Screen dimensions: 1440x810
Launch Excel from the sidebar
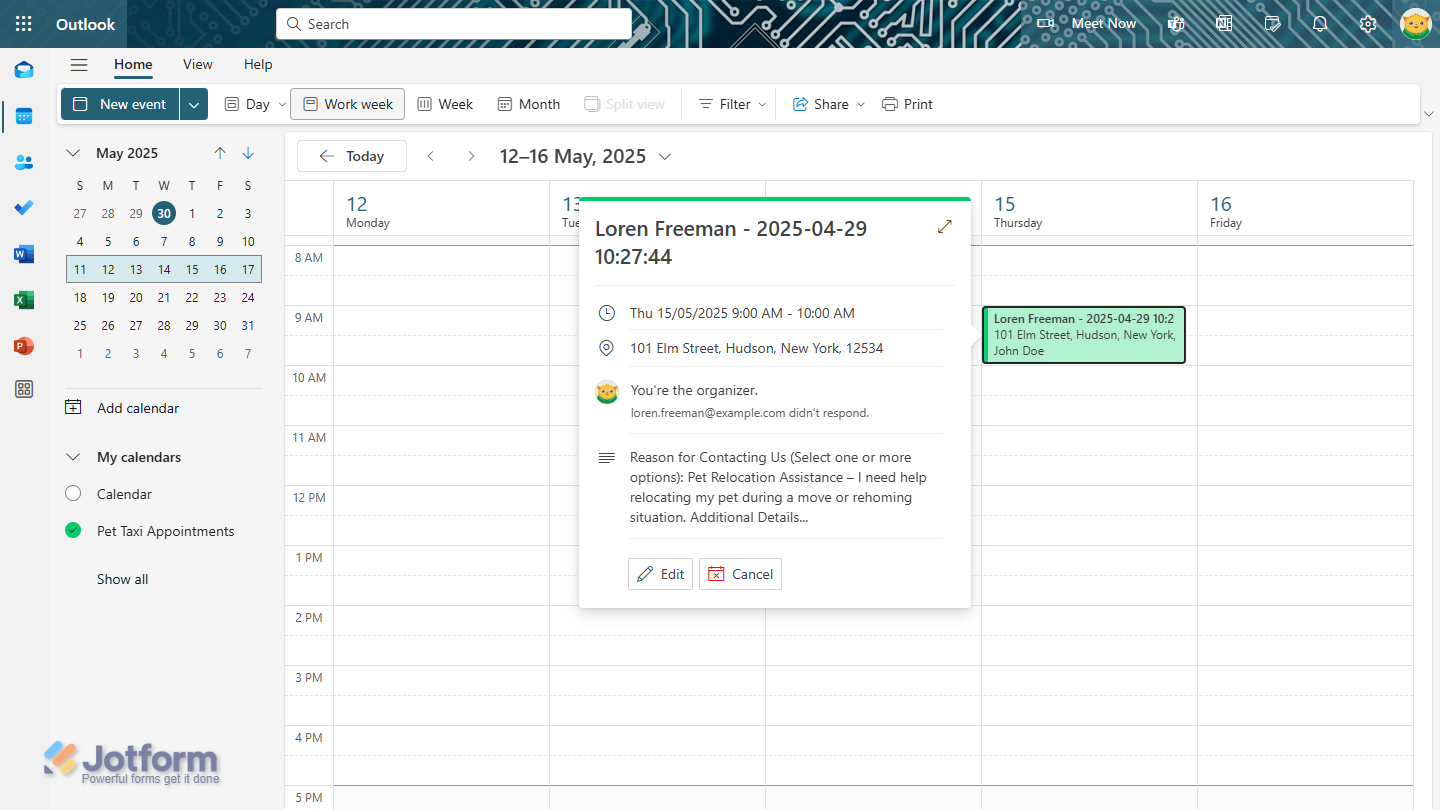24,300
